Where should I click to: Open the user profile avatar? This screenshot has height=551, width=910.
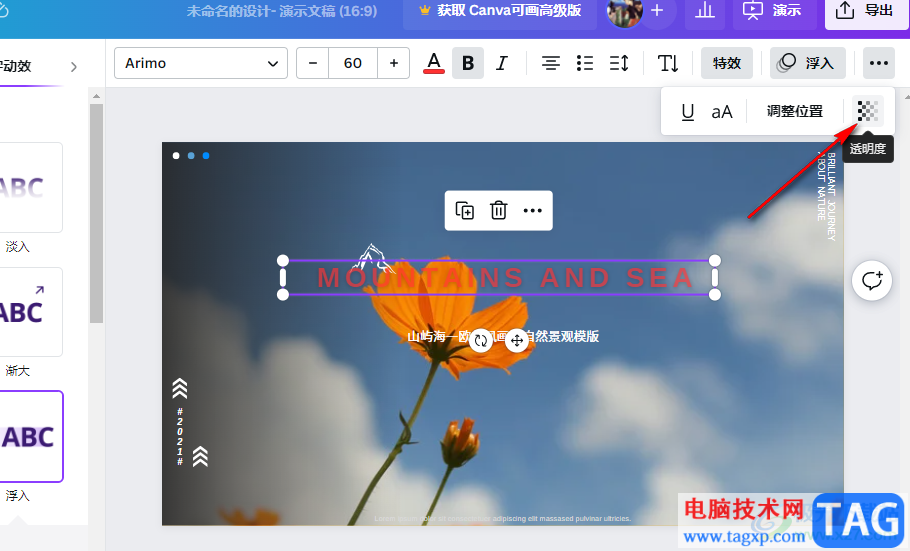point(624,12)
